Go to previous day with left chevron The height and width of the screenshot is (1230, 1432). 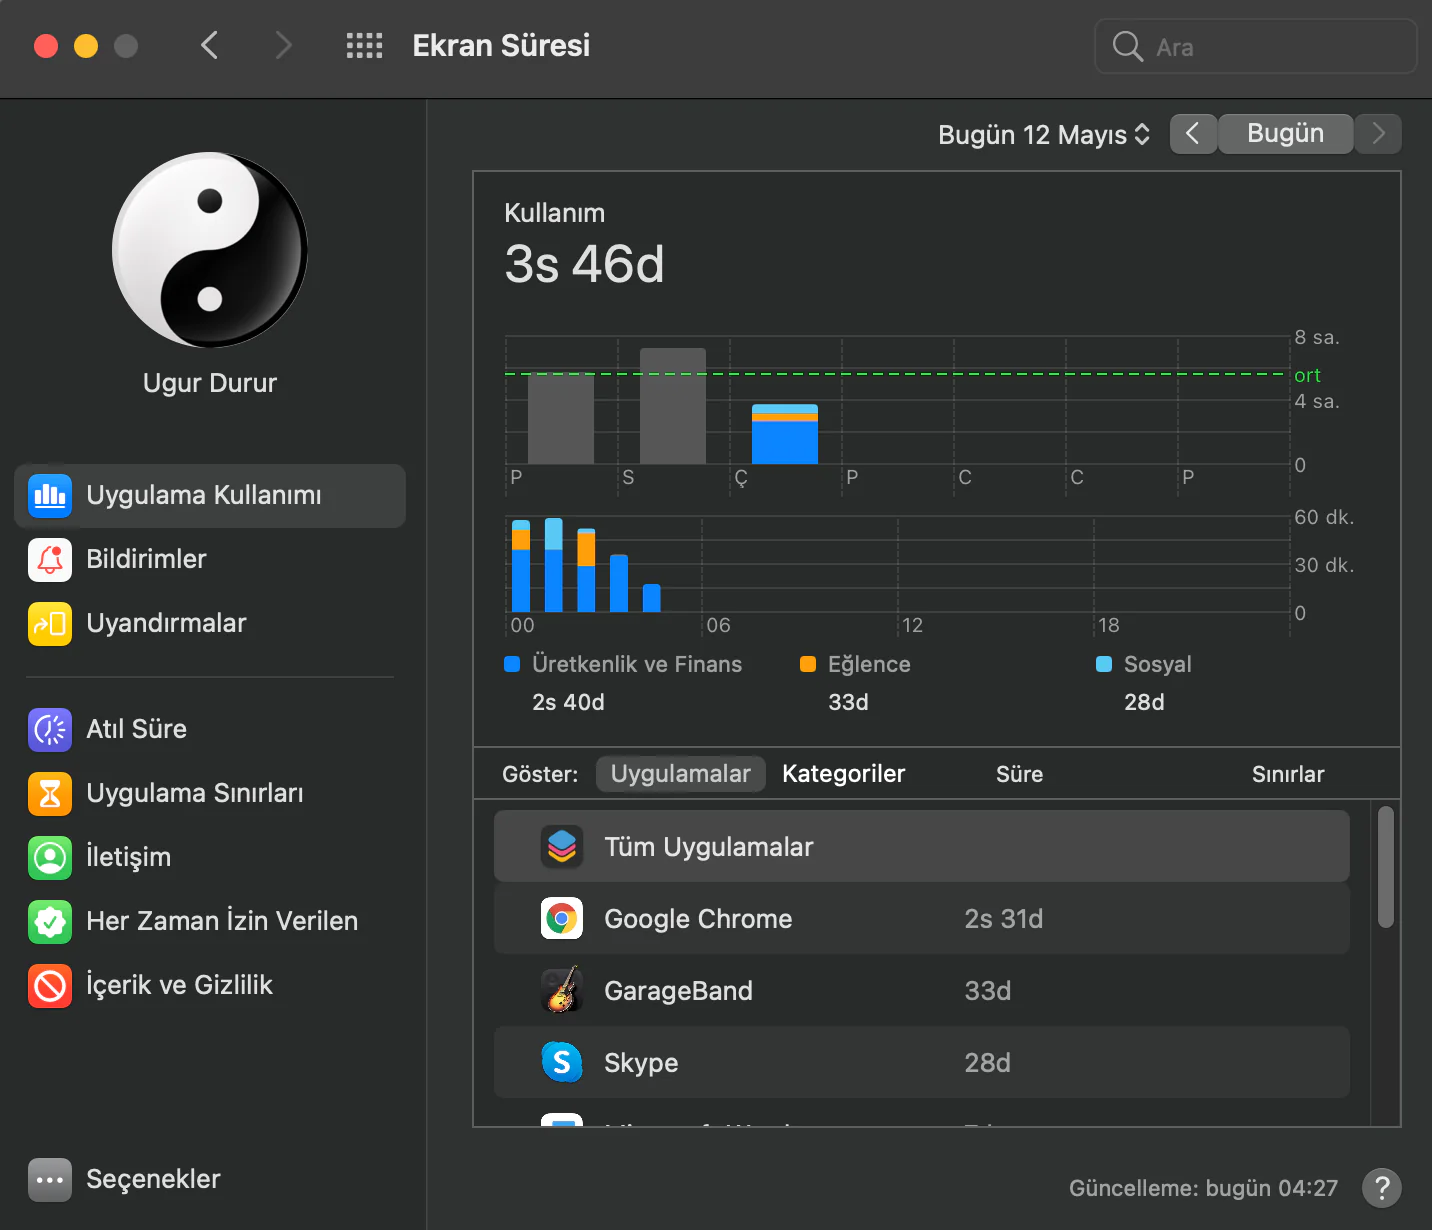tap(1193, 134)
